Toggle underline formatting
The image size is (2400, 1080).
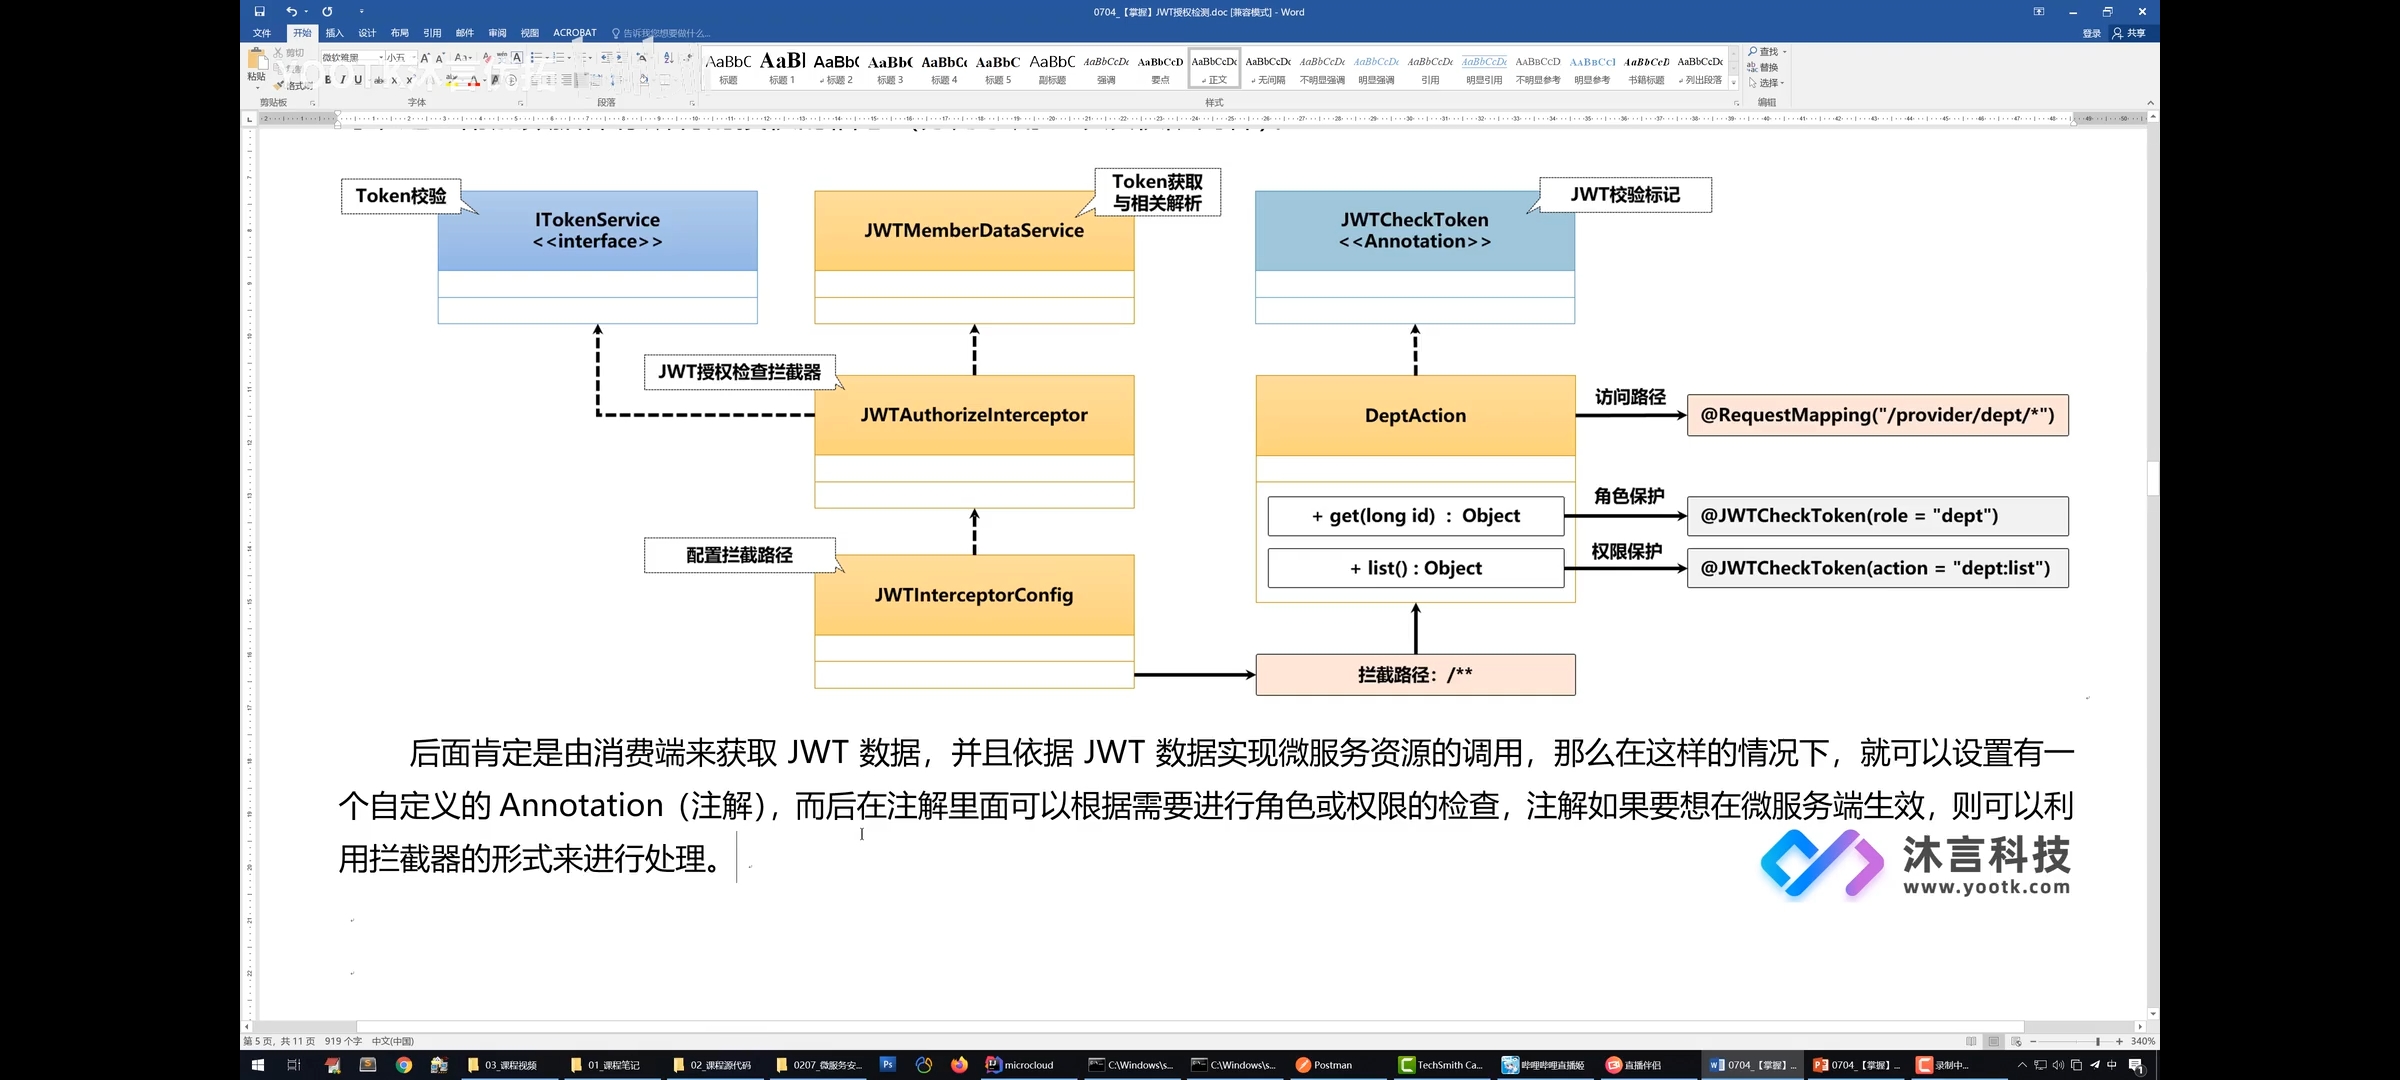point(358,80)
